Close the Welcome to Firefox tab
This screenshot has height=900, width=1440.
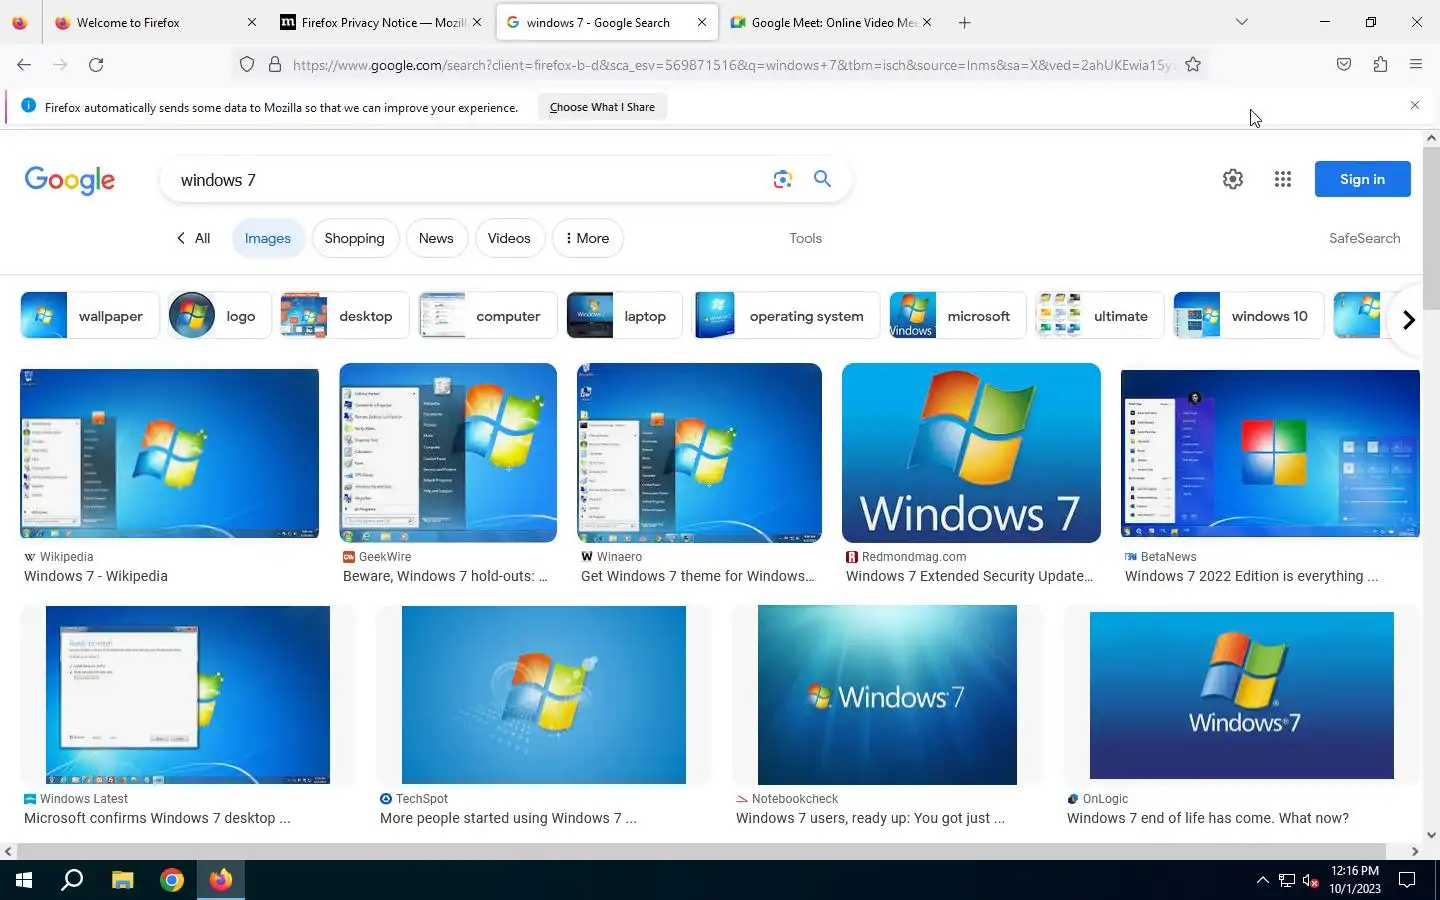pos(251,22)
